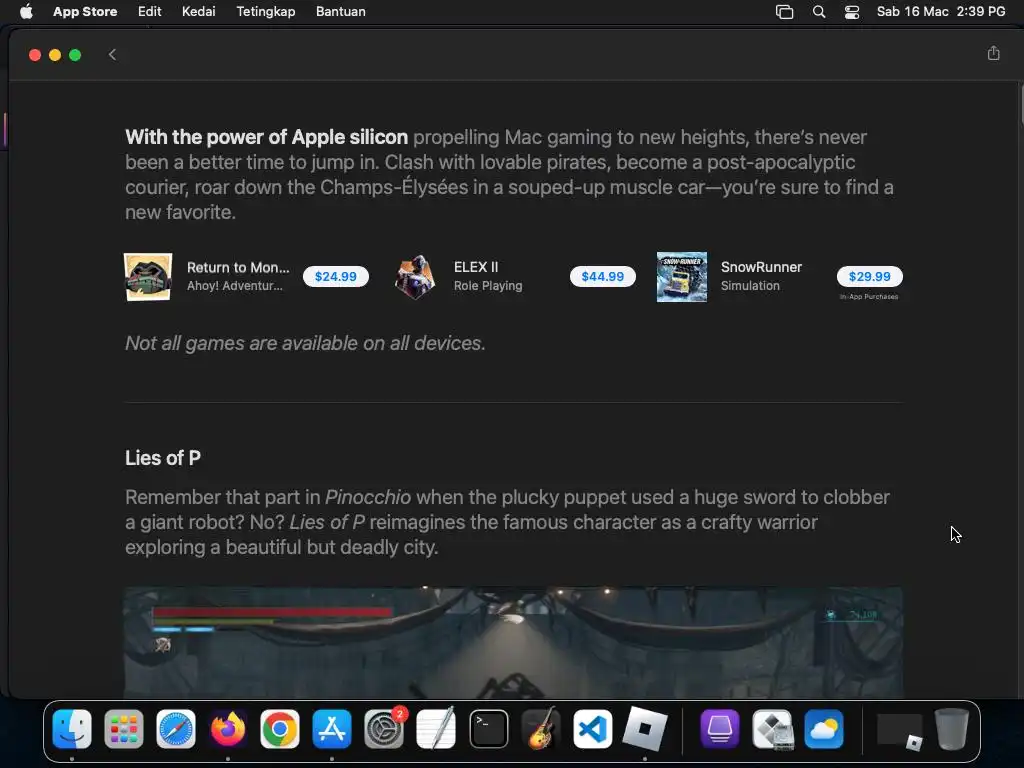Click the window's vertical scrollbar
The width and height of the screenshot is (1024, 768).
(x=1021, y=104)
